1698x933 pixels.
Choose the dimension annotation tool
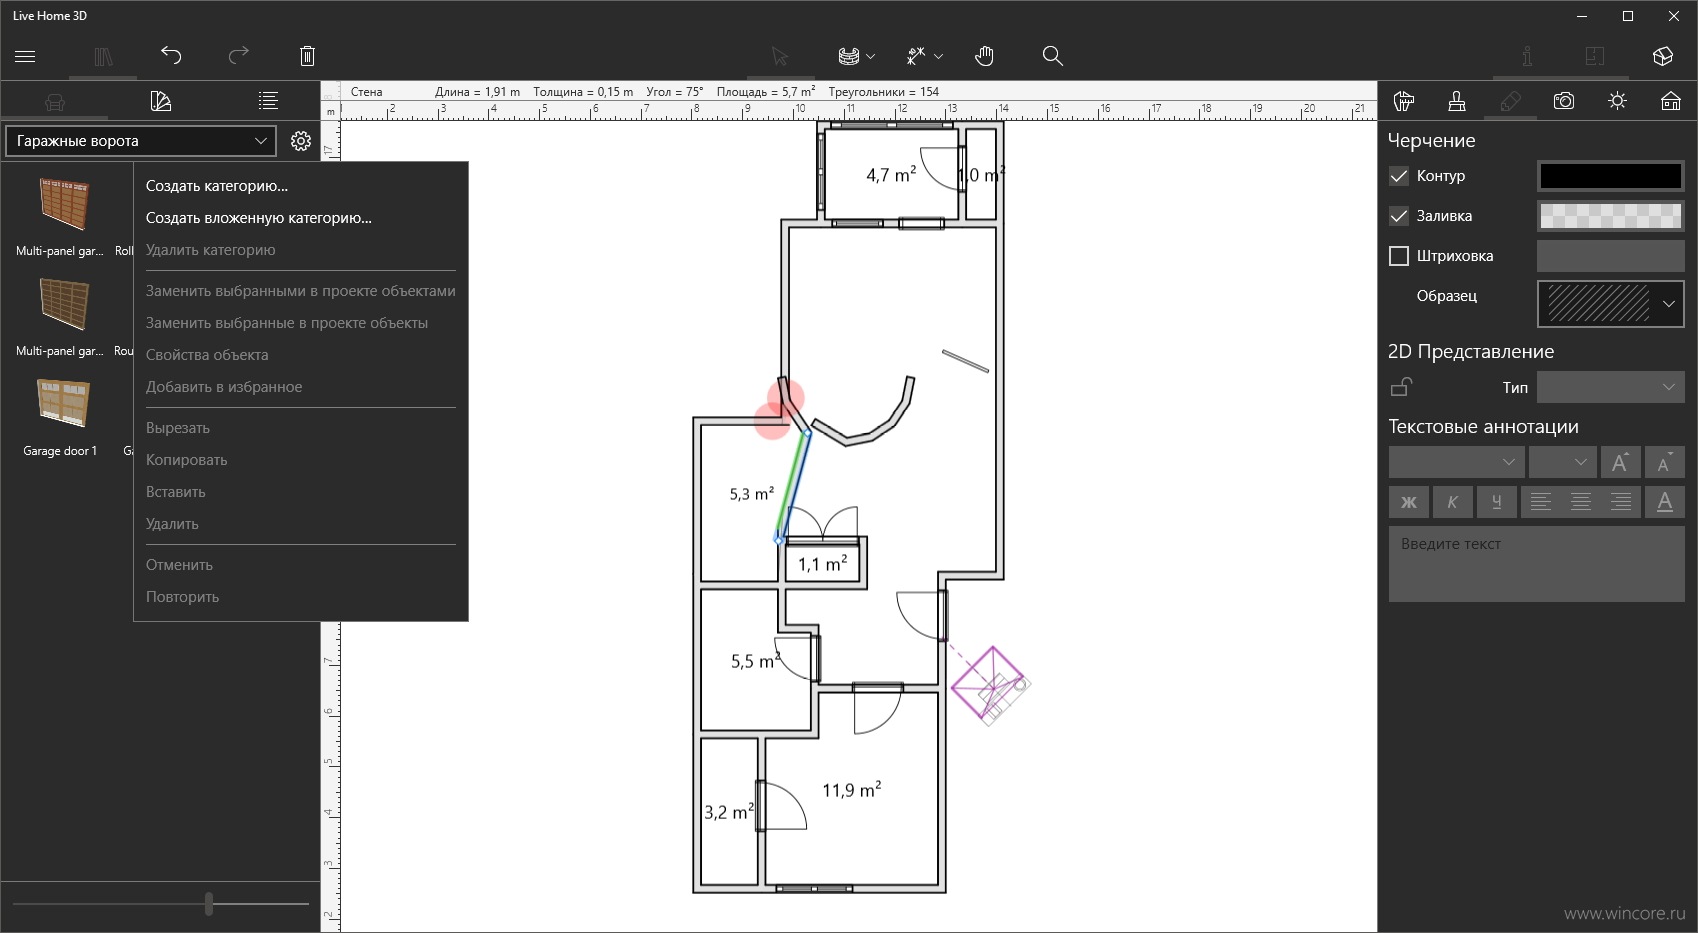point(916,56)
